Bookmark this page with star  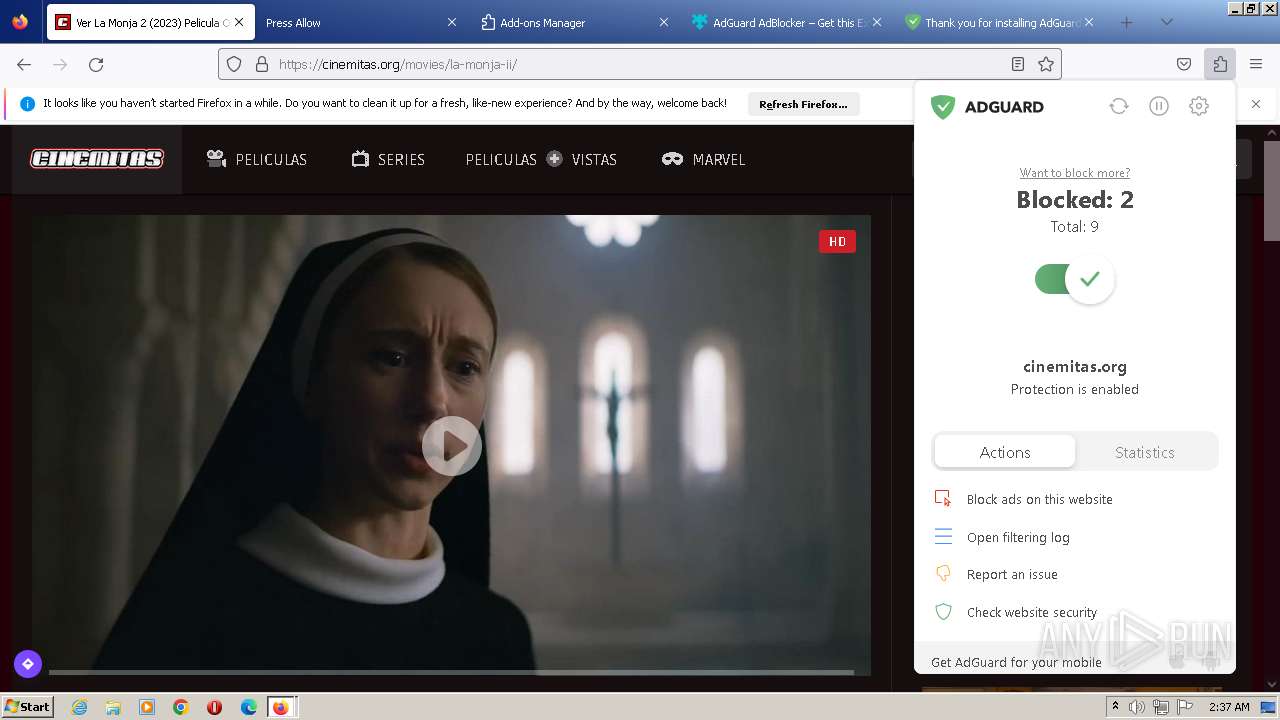pyautogui.click(x=1046, y=64)
